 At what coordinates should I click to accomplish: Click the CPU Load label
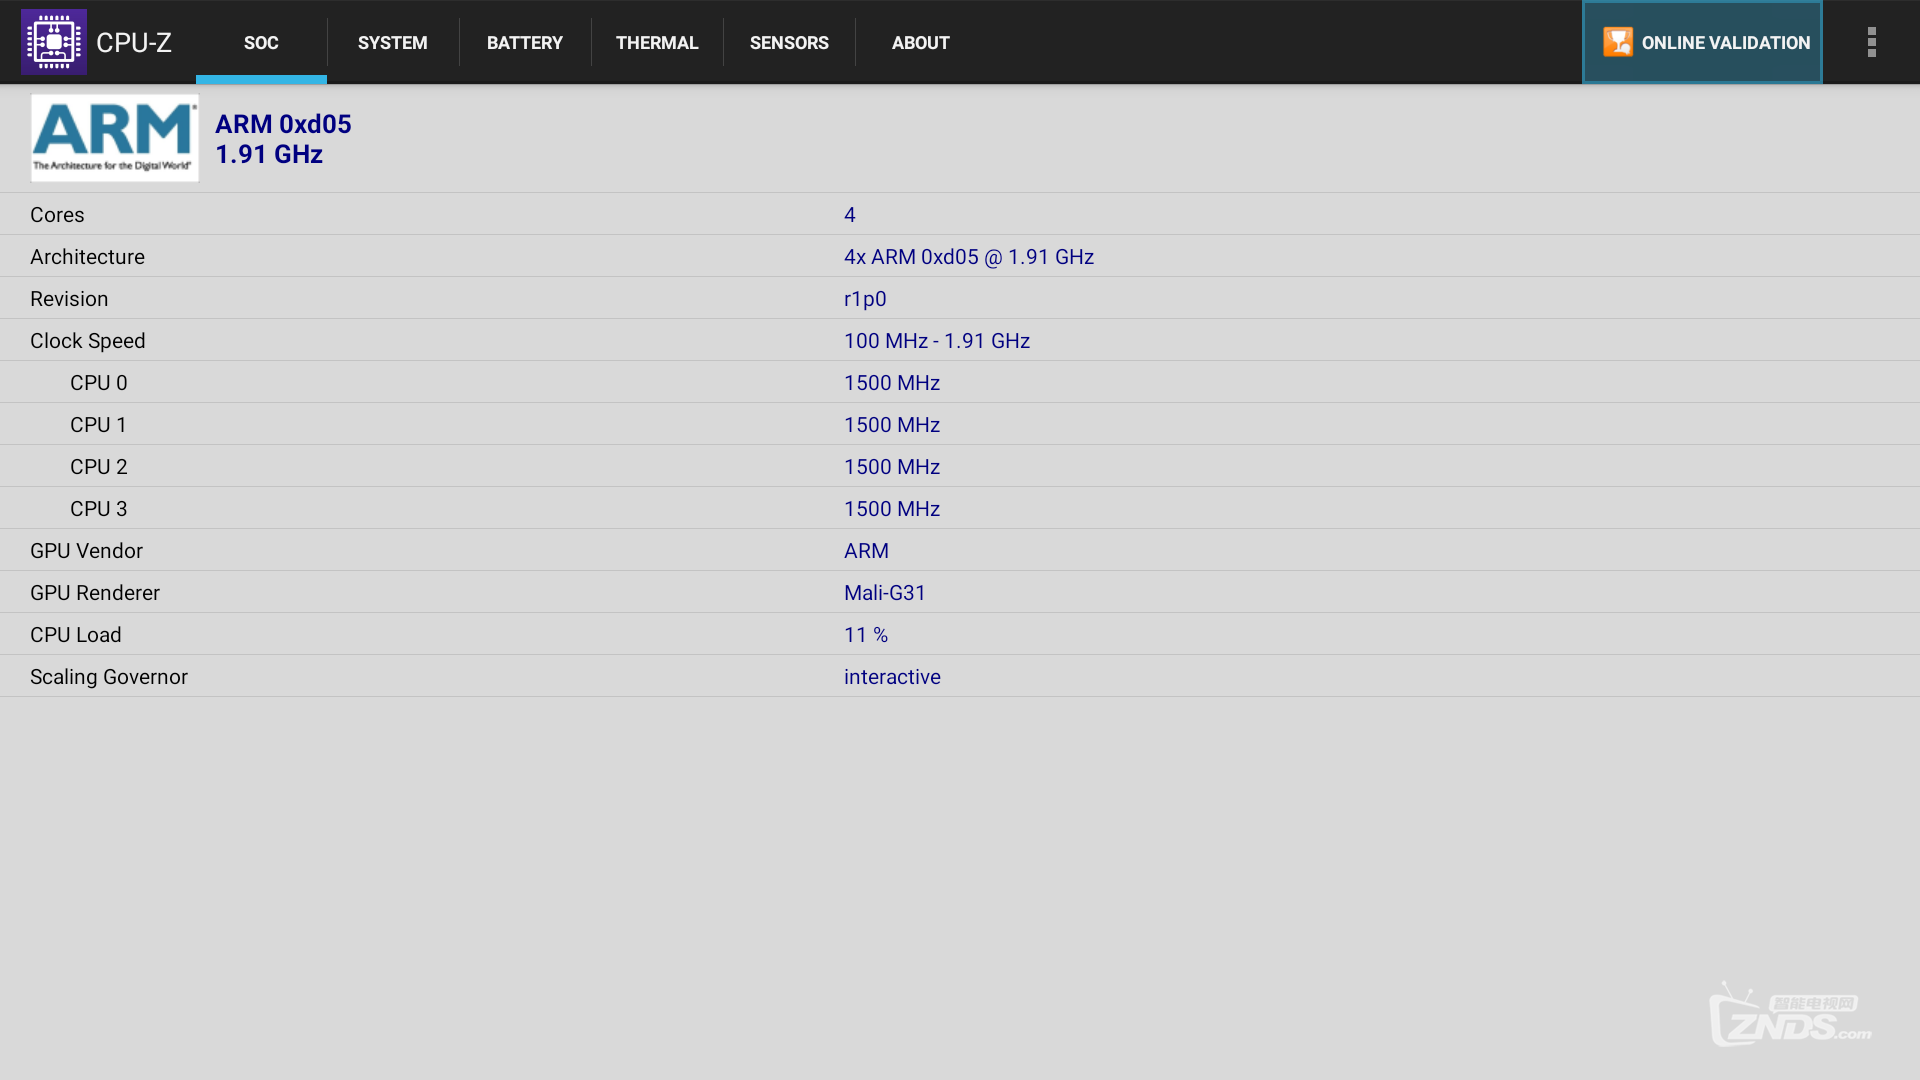click(76, 635)
